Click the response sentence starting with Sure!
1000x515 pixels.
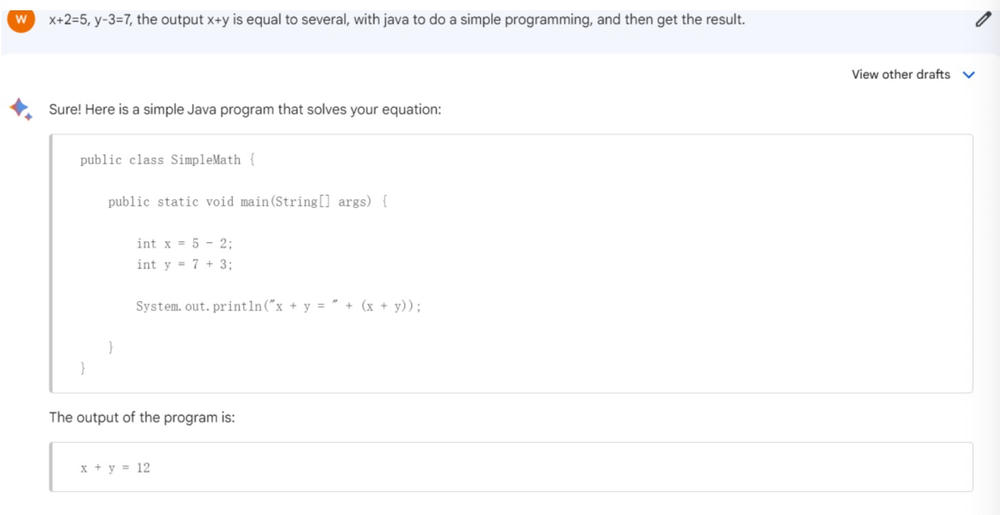[245, 109]
